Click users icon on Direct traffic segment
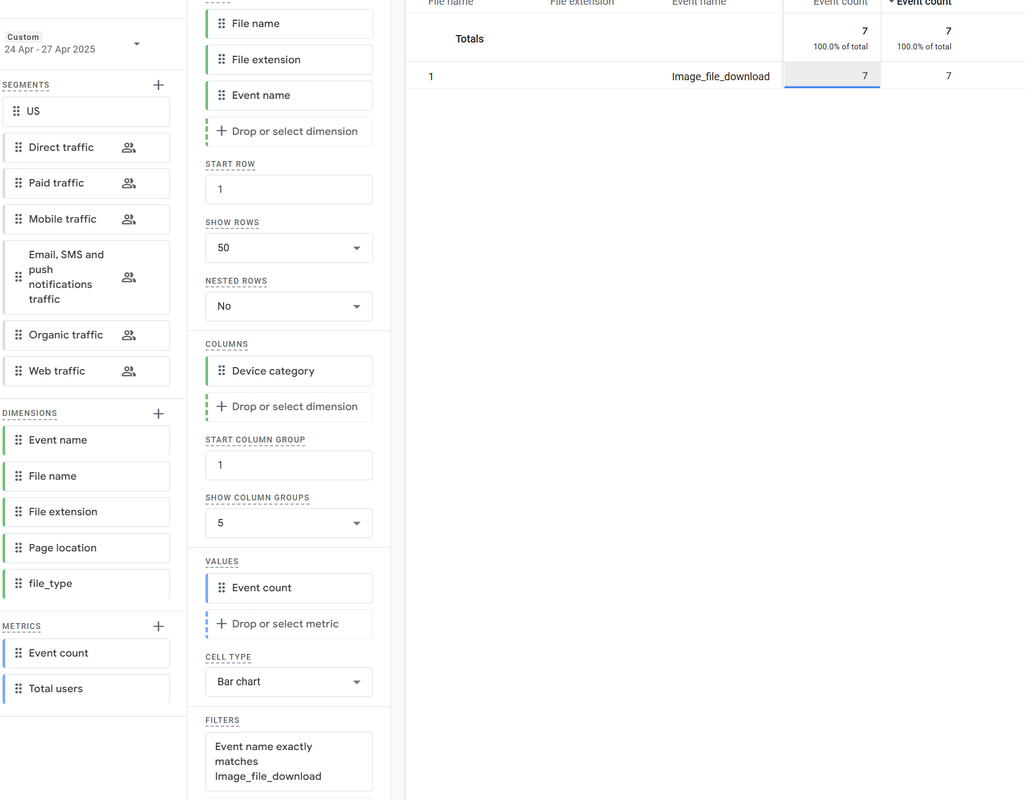 pyautogui.click(x=129, y=148)
